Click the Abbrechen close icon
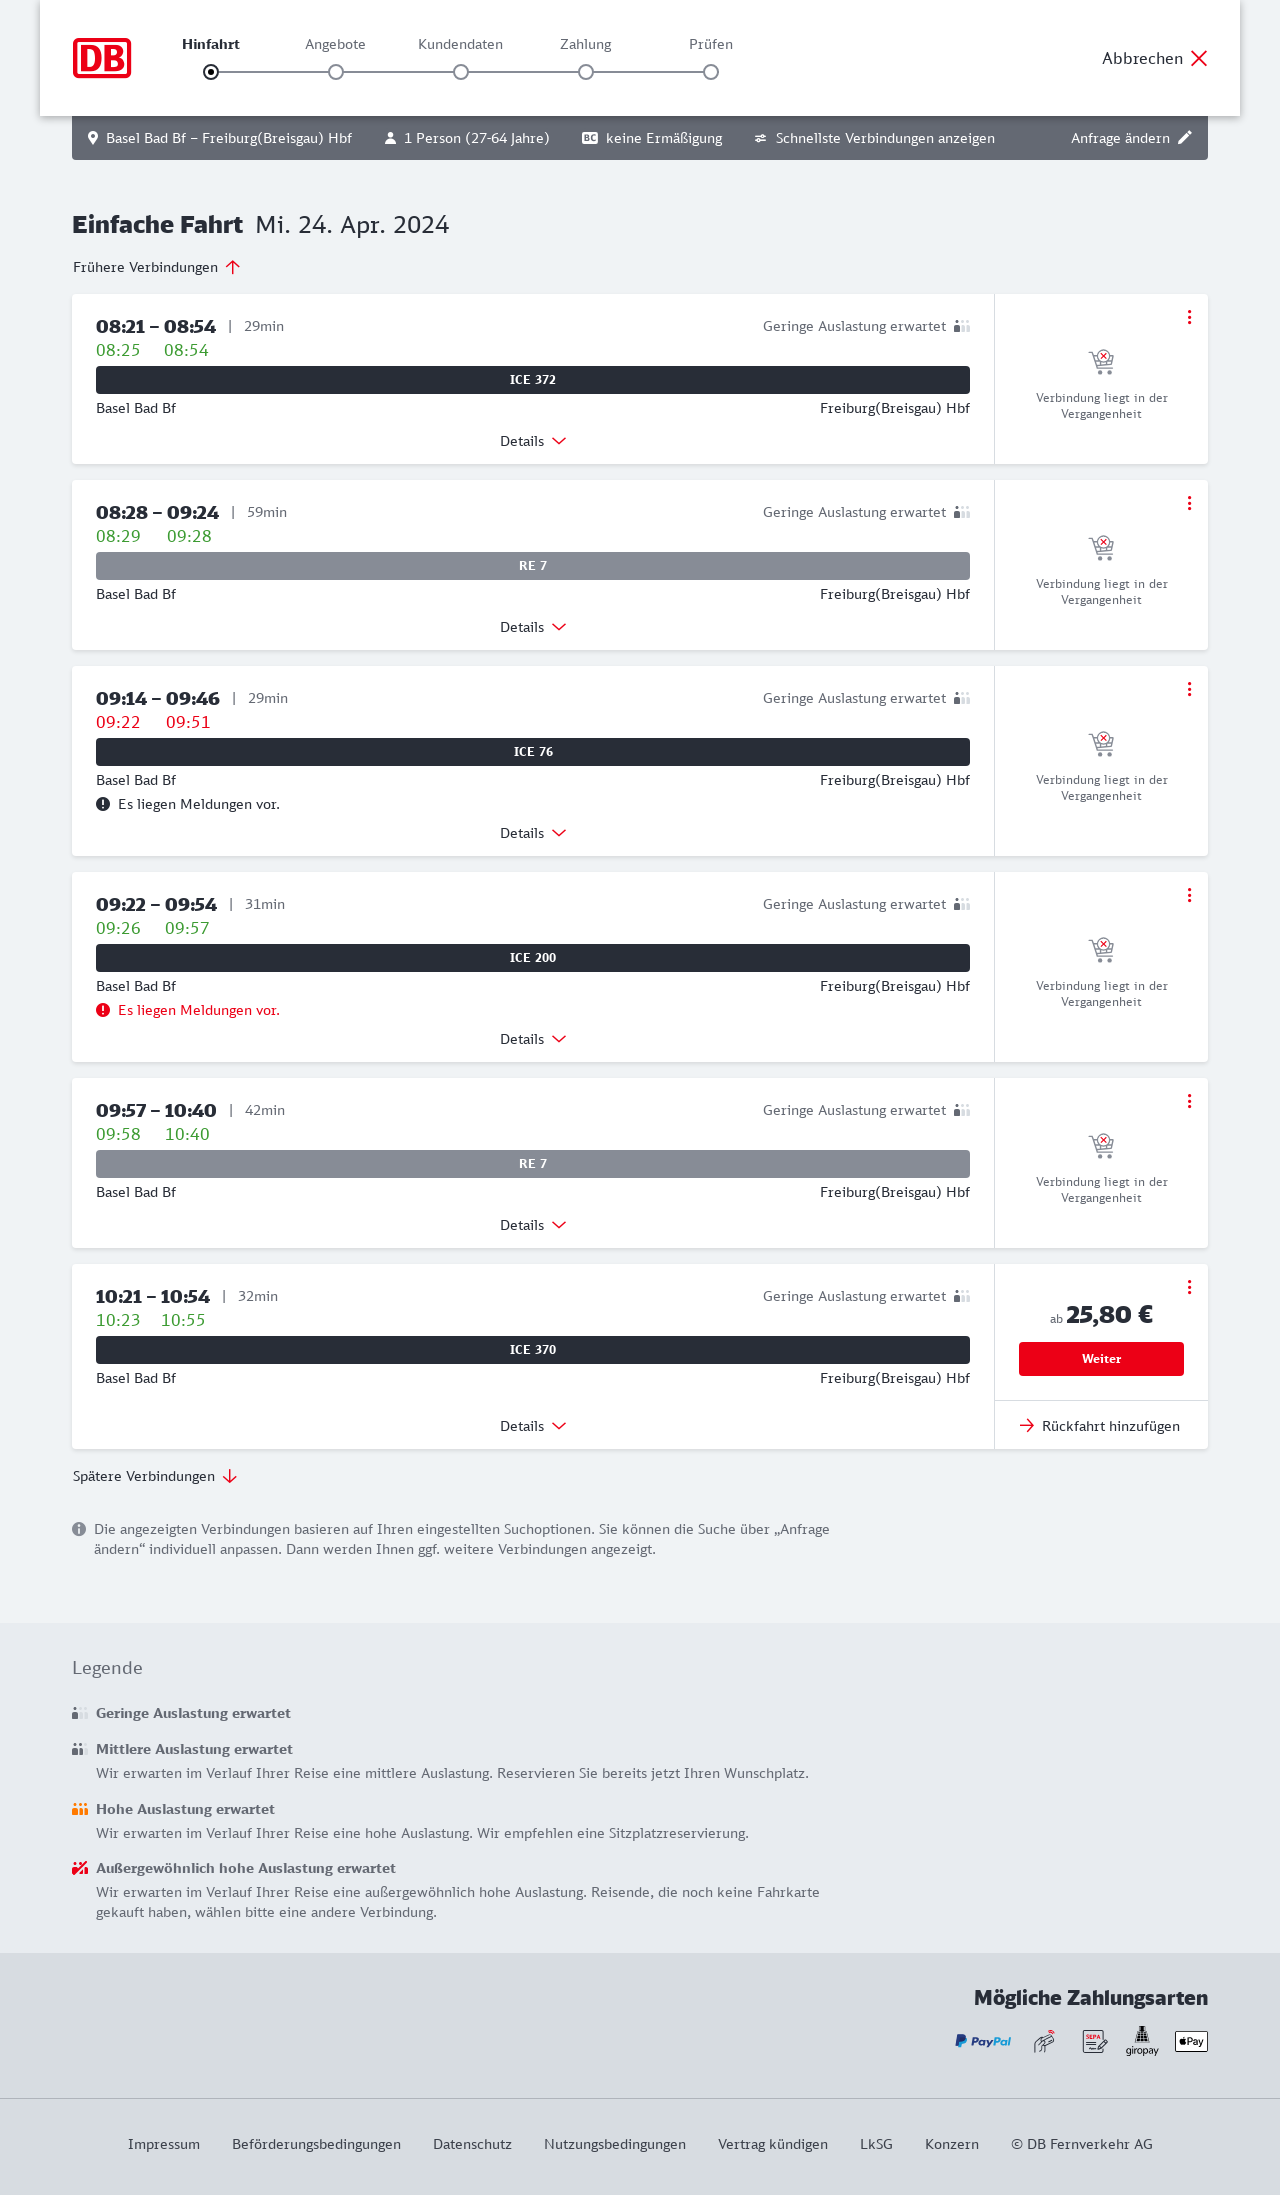1280x2195 pixels. pos(1199,58)
